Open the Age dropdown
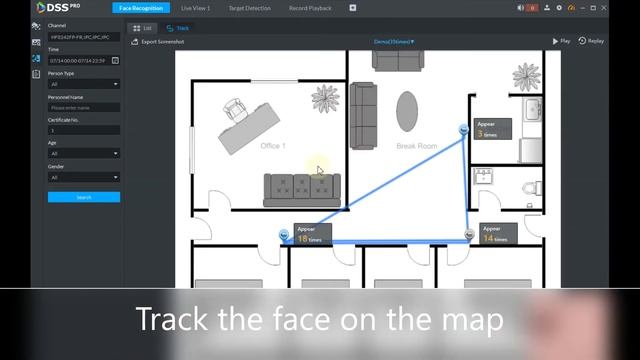Screen dimensions: 640x360 [84, 153]
